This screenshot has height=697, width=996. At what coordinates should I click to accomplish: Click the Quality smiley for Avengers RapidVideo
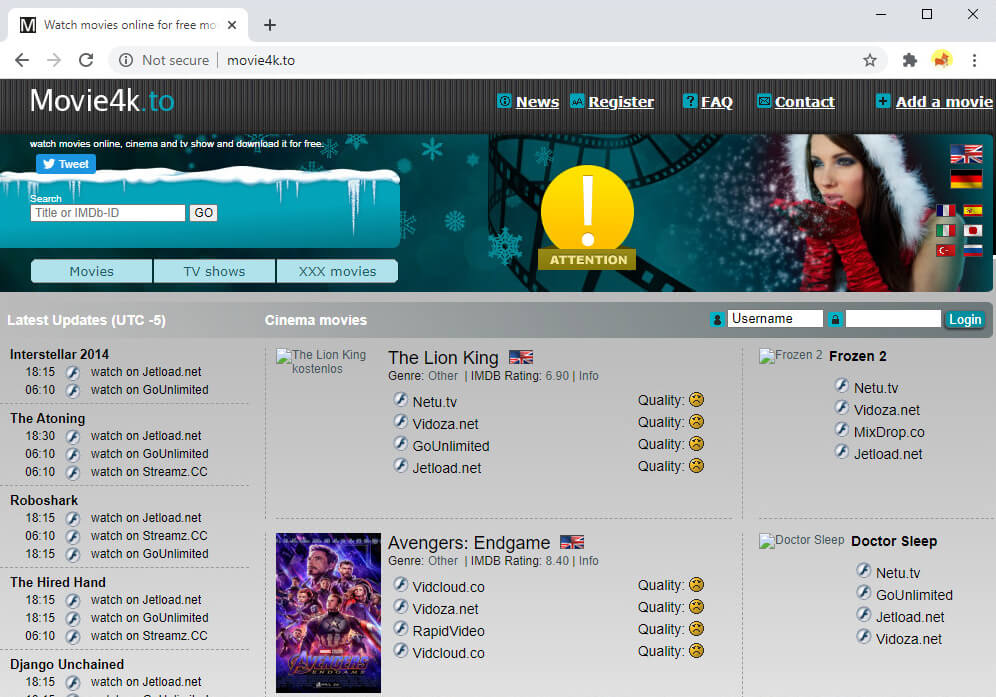tap(697, 629)
